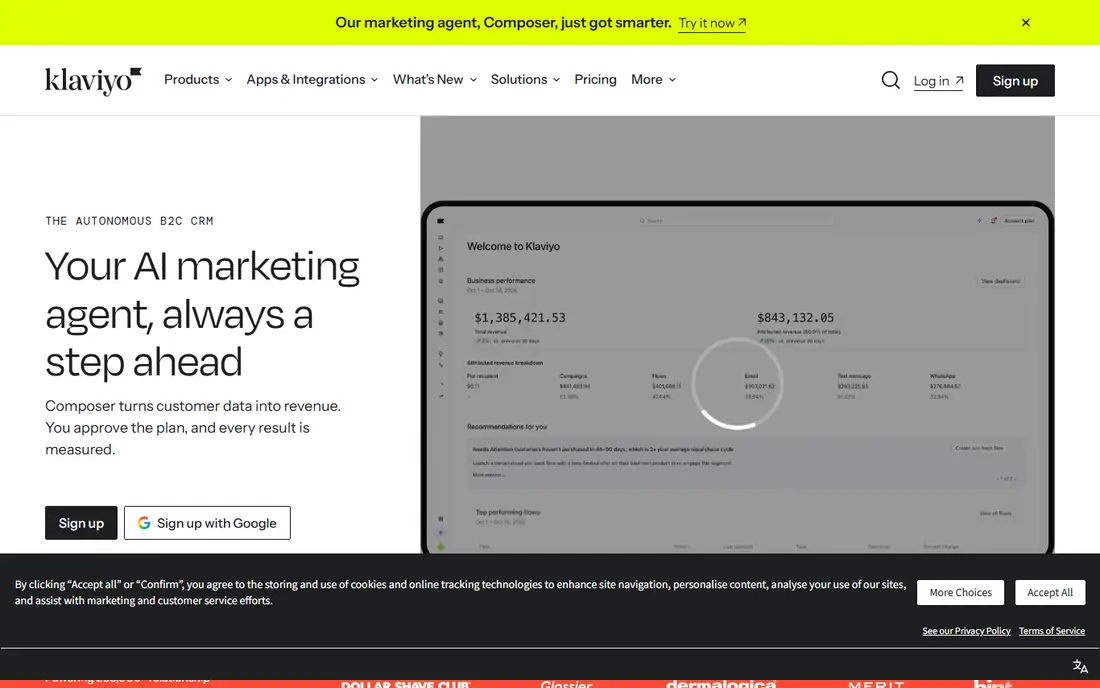
Task: Click the $1,385,421.53 revenue figure
Action: tap(520, 318)
